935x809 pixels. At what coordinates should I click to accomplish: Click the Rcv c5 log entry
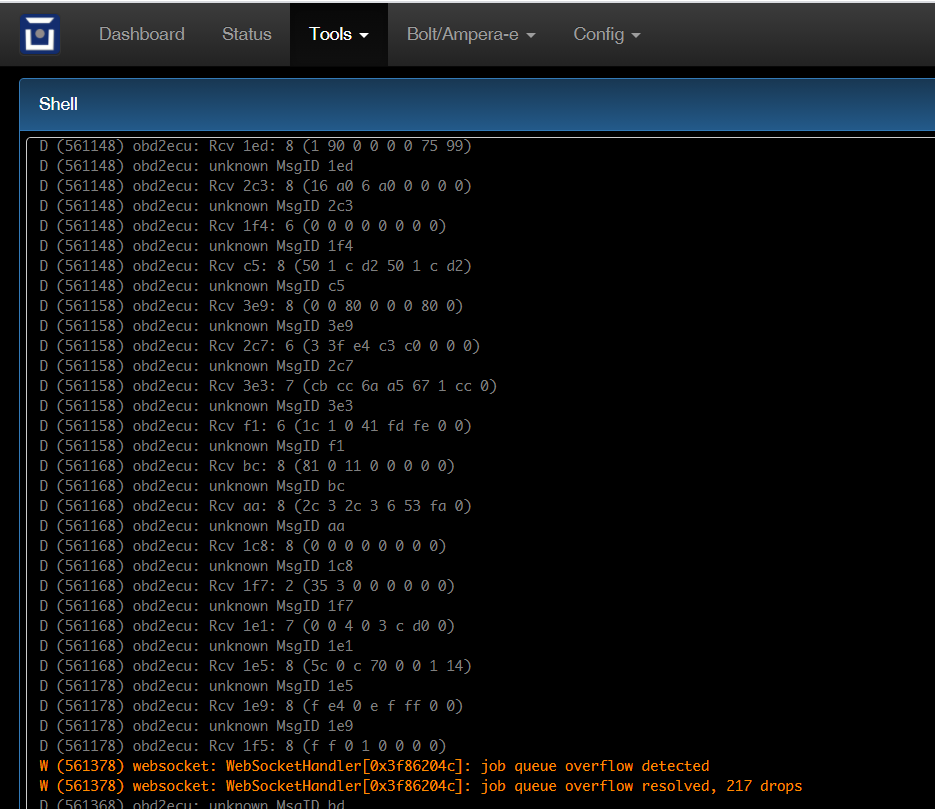point(255,266)
